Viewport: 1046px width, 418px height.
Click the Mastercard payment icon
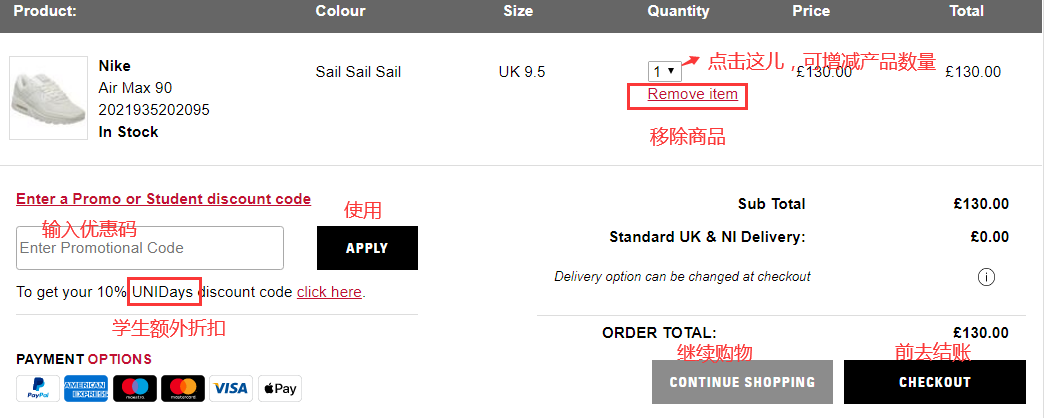point(183,389)
